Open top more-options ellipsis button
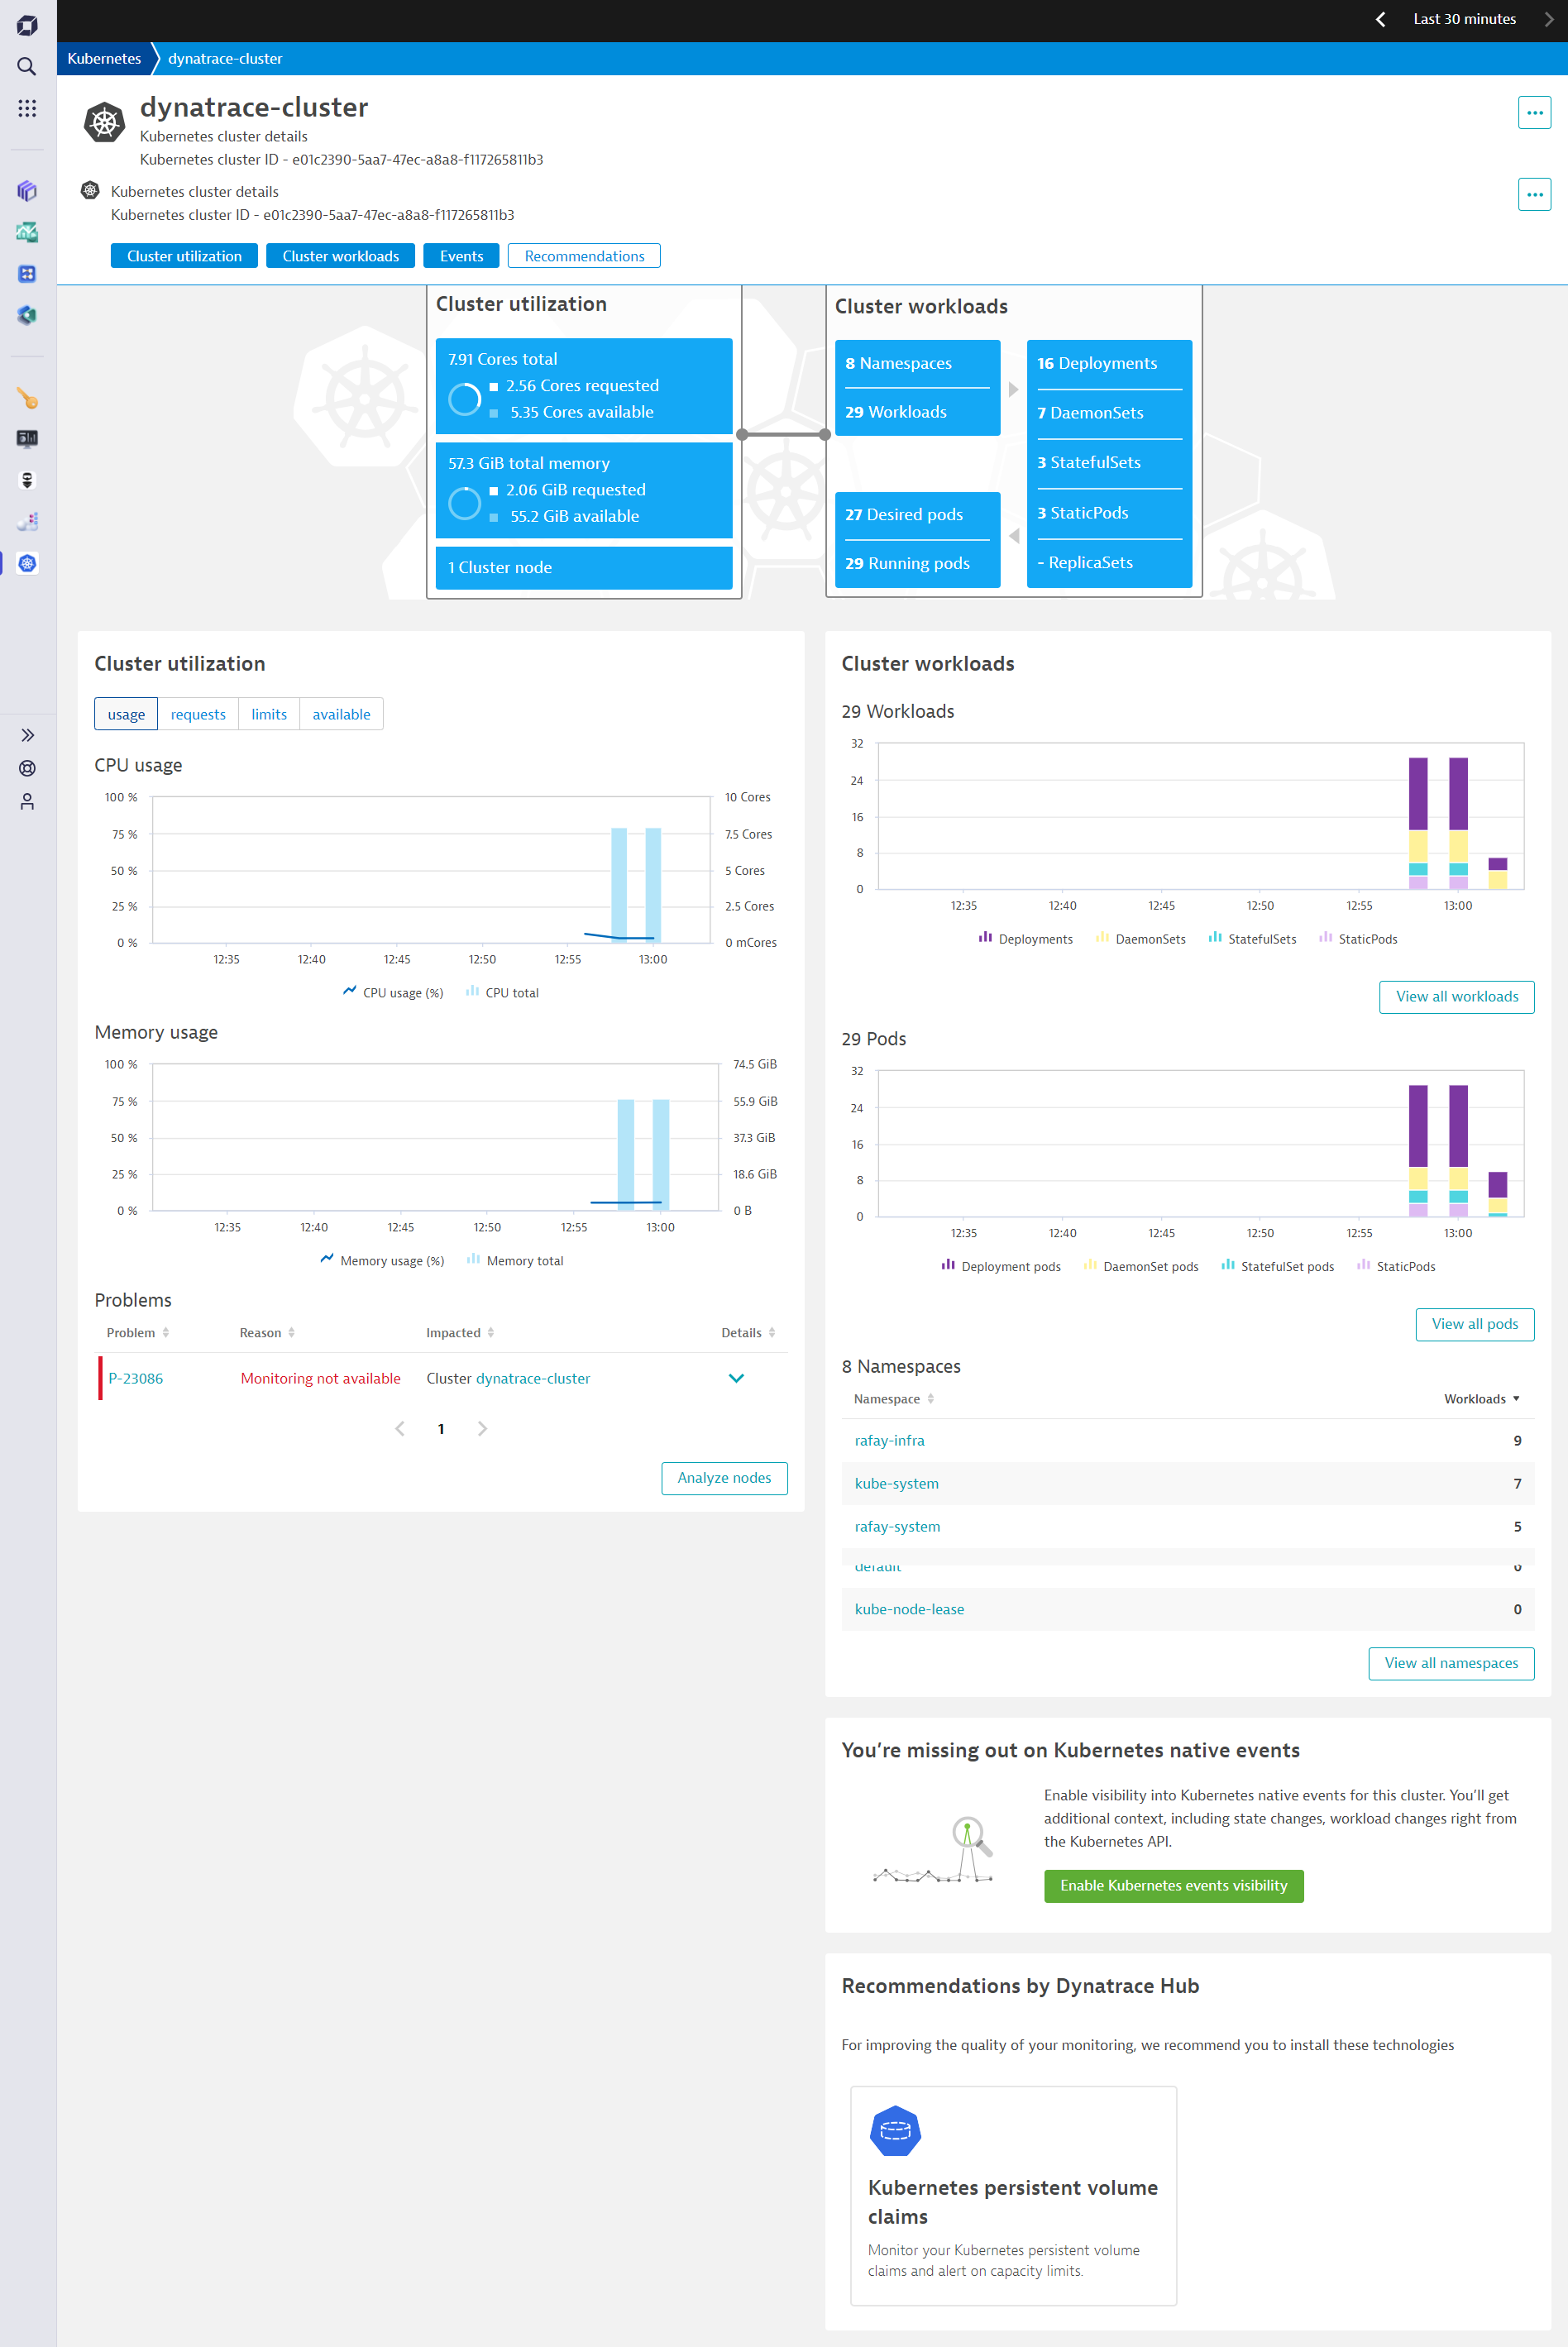The image size is (1568, 2347). click(x=1534, y=112)
